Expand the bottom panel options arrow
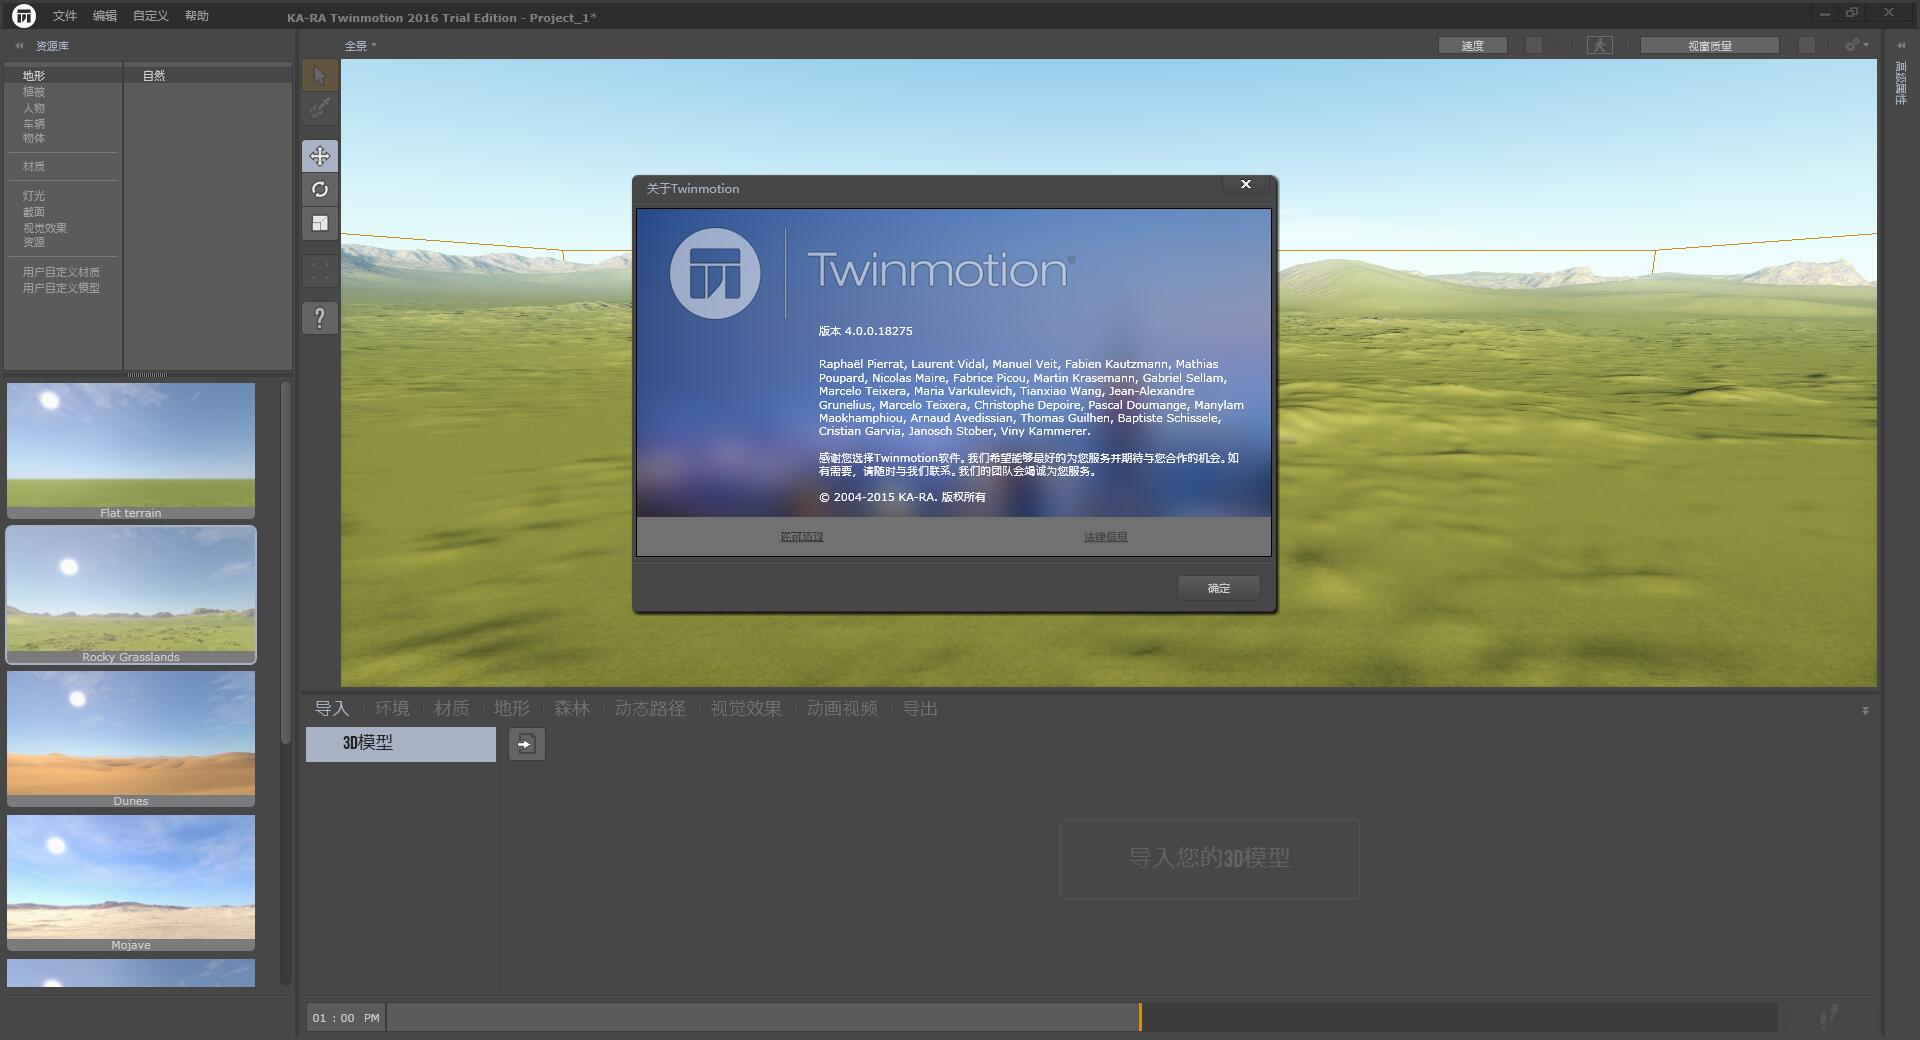Viewport: 1920px width, 1040px height. (1865, 711)
